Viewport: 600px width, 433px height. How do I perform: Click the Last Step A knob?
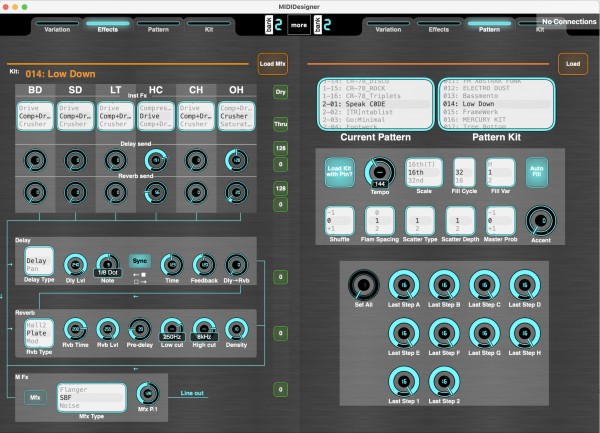click(404, 285)
